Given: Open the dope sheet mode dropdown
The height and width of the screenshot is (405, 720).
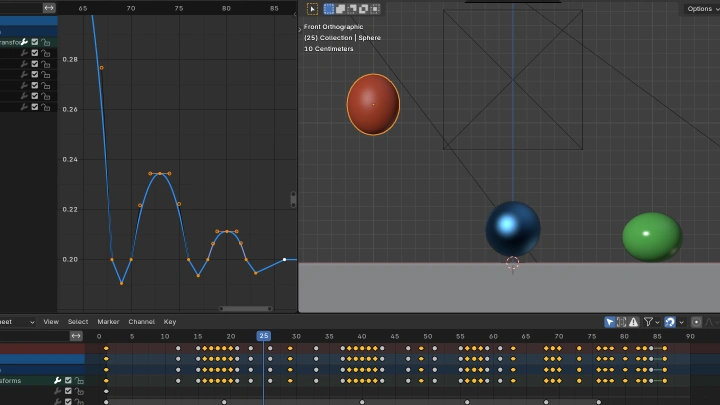Looking at the screenshot, I should click(18, 322).
